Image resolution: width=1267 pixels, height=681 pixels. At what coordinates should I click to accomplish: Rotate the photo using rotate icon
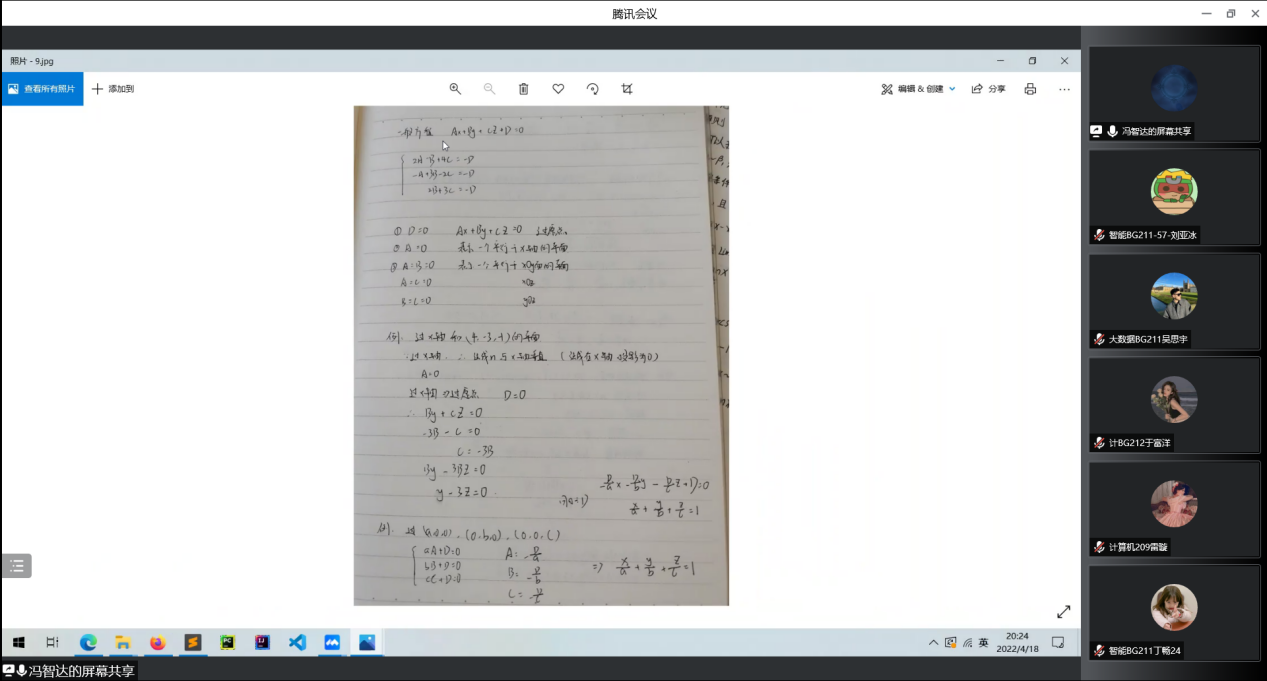click(x=592, y=89)
